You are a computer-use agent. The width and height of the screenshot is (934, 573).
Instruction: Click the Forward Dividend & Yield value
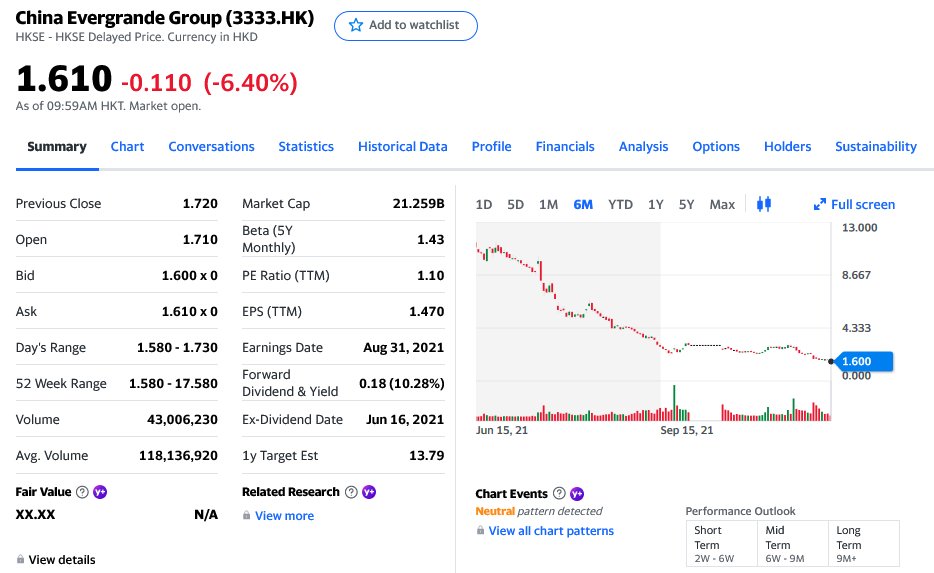click(401, 384)
